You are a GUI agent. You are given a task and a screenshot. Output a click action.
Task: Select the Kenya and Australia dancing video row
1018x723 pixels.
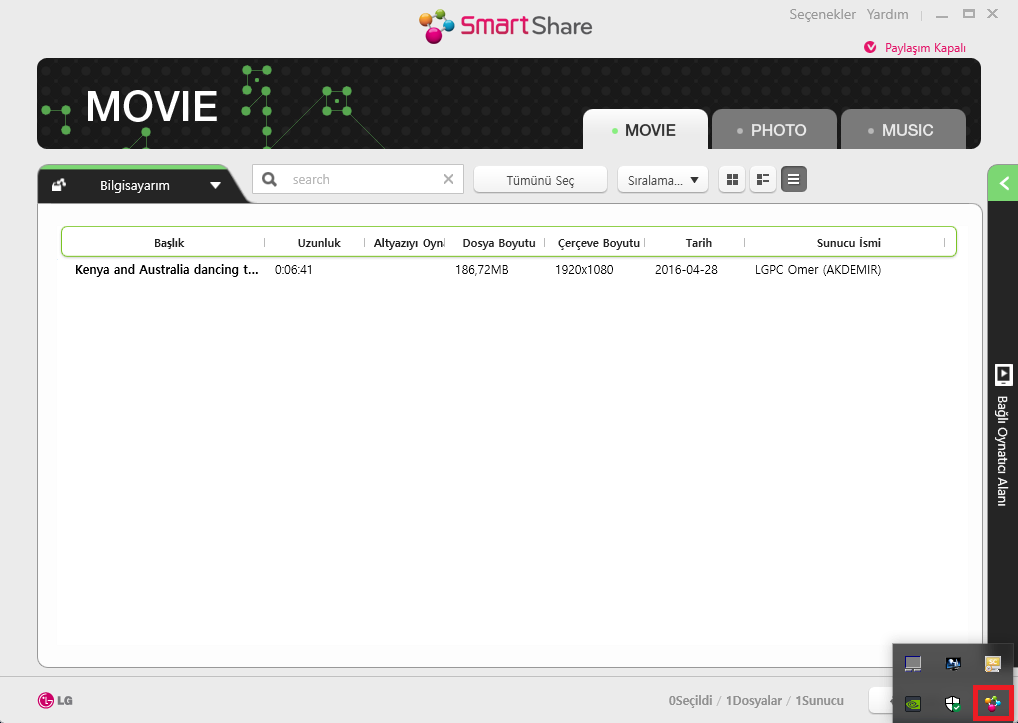click(166, 270)
